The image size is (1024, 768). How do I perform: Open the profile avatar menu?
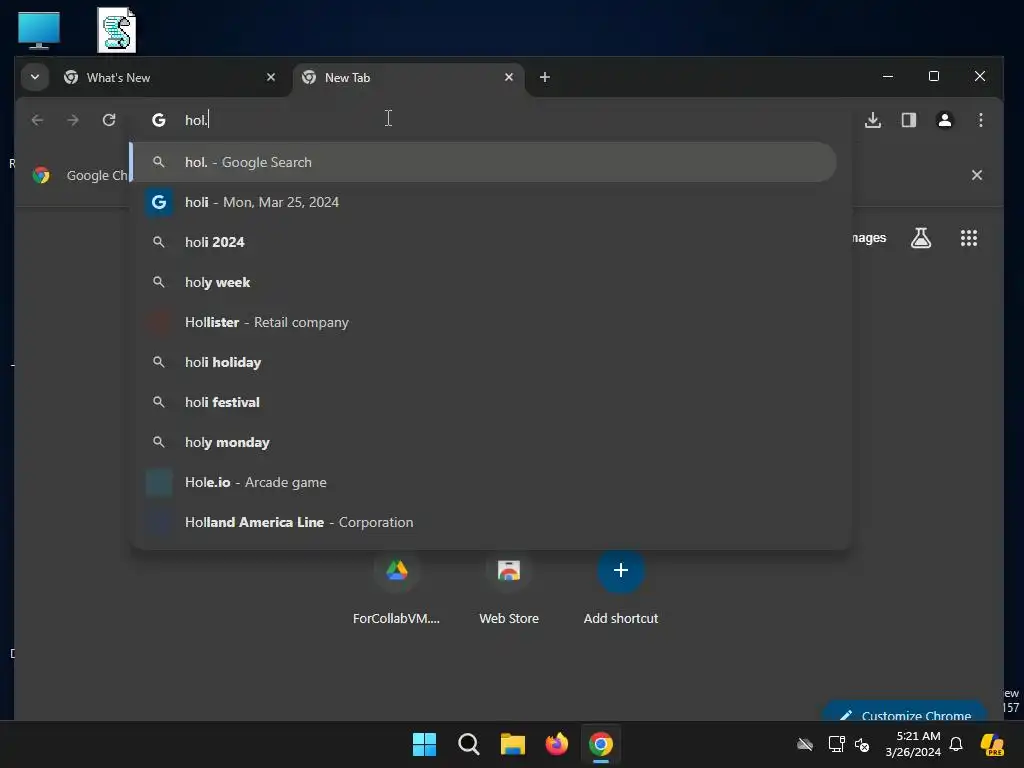point(945,120)
